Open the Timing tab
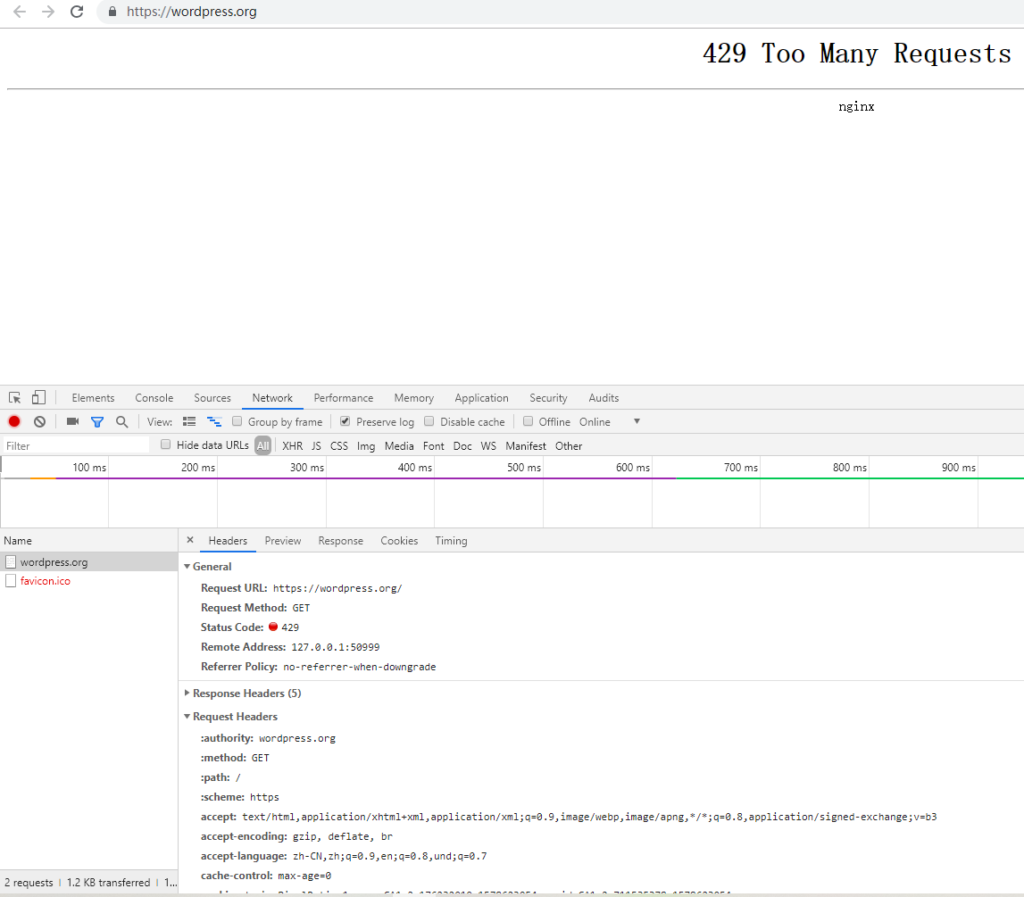 pyautogui.click(x=450, y=540)
